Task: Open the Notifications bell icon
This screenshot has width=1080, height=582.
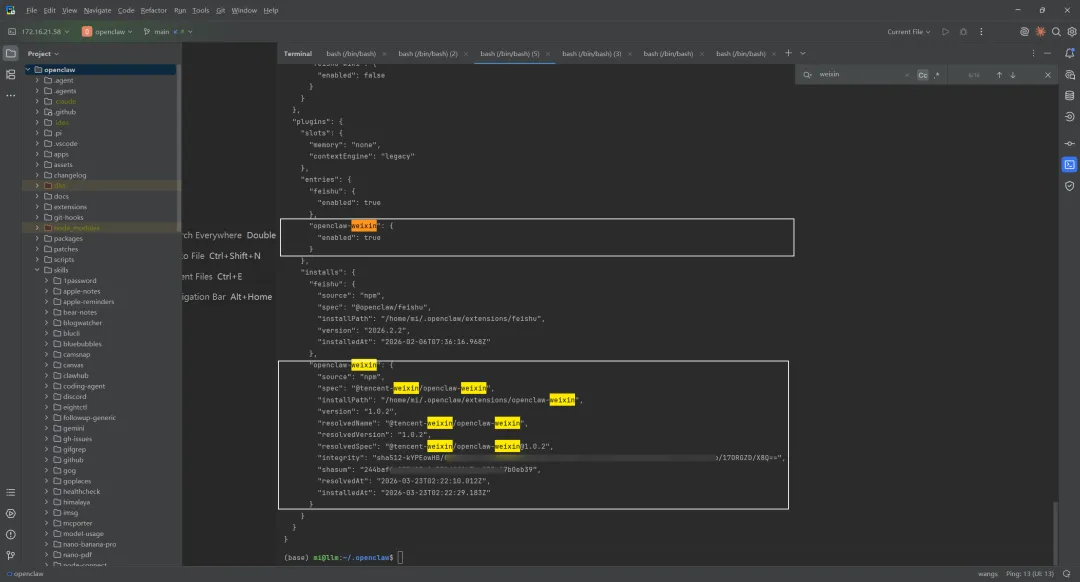Action: 1069,53
